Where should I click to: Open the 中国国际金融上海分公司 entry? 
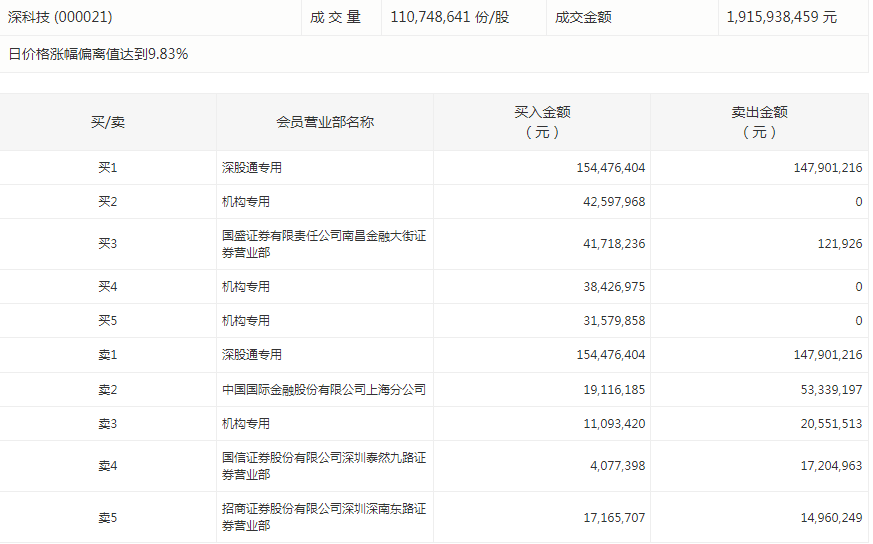tap(323, 389)
